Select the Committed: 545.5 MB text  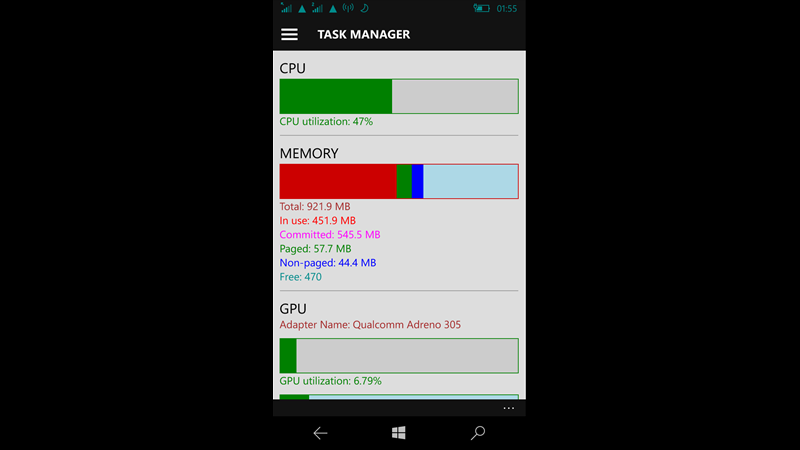point(330,234)
